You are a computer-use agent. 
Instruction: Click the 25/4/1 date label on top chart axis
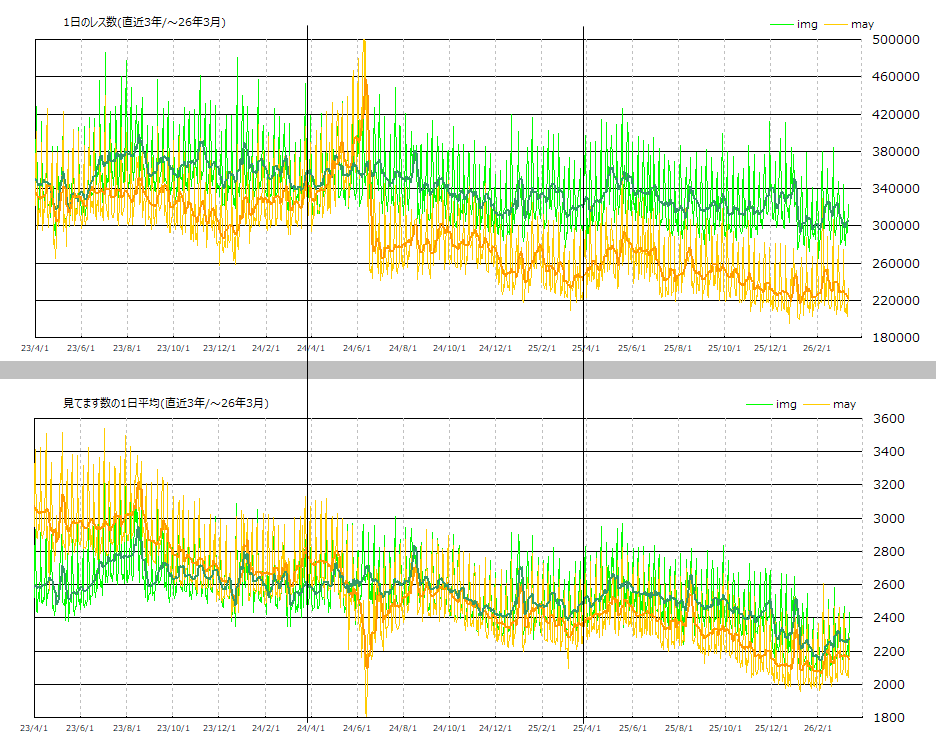coord(585,349)
